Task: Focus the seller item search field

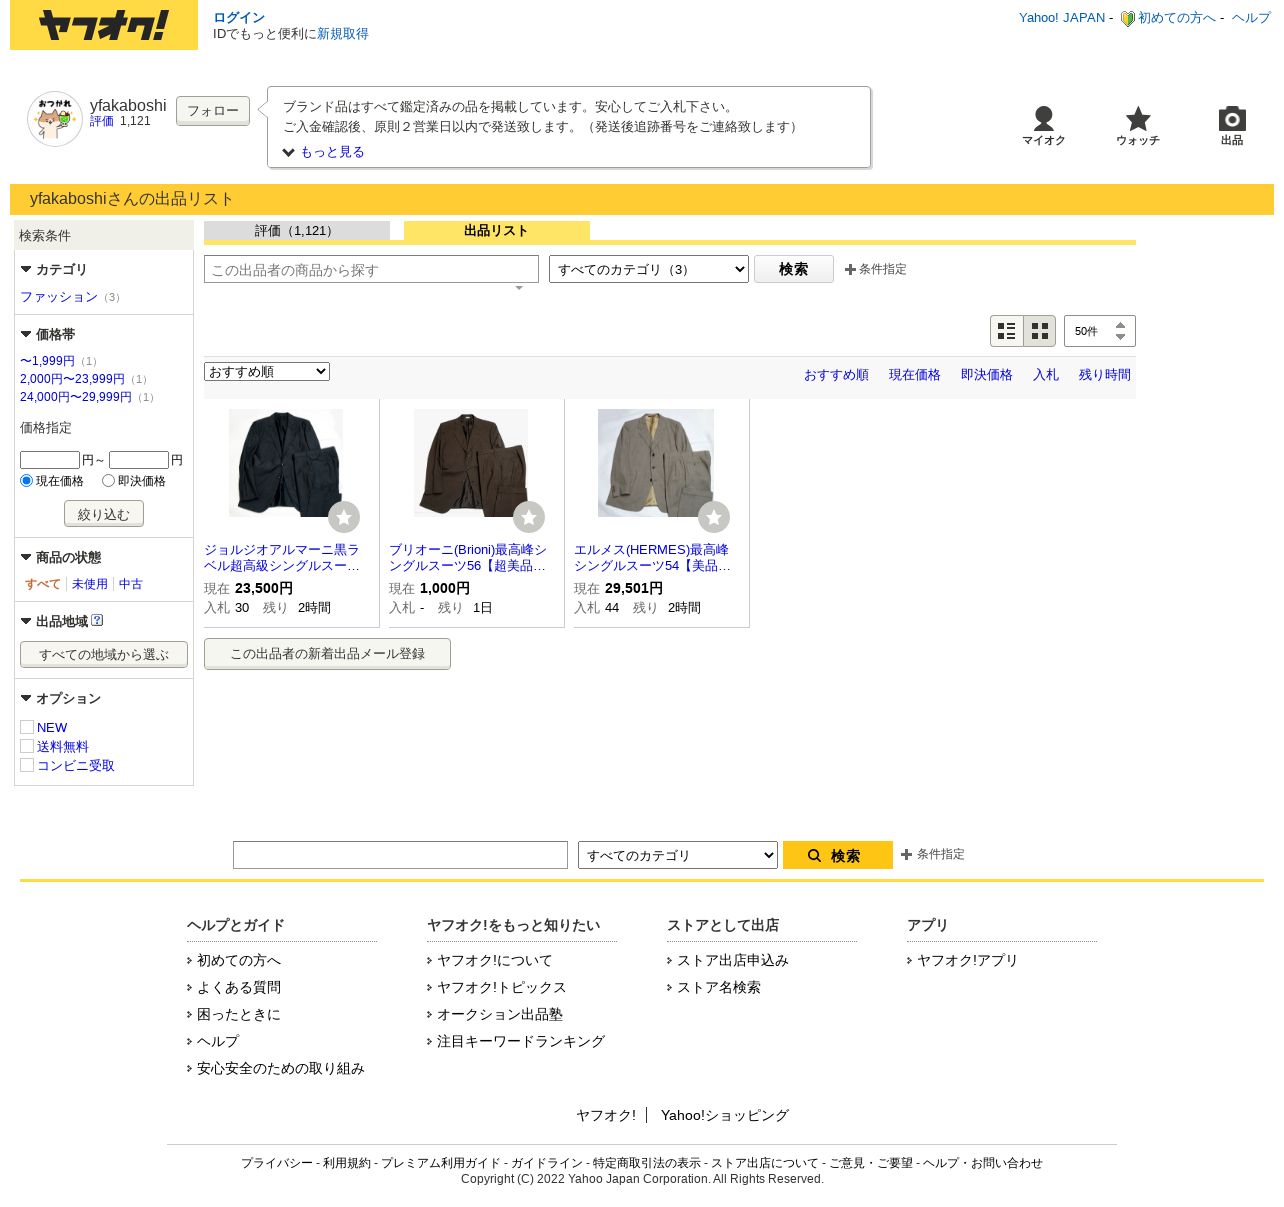Action: click(371, 270)
